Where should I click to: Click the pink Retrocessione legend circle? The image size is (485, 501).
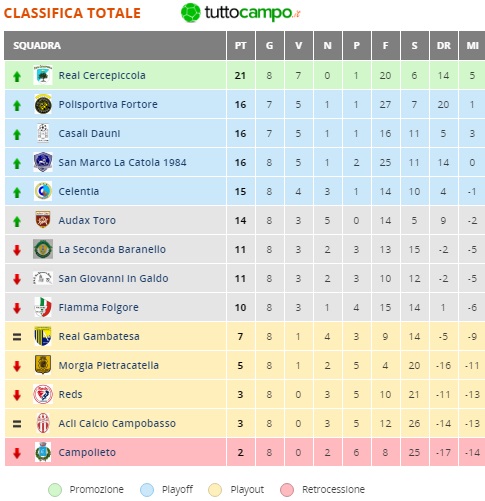click(x=287, y=490)
